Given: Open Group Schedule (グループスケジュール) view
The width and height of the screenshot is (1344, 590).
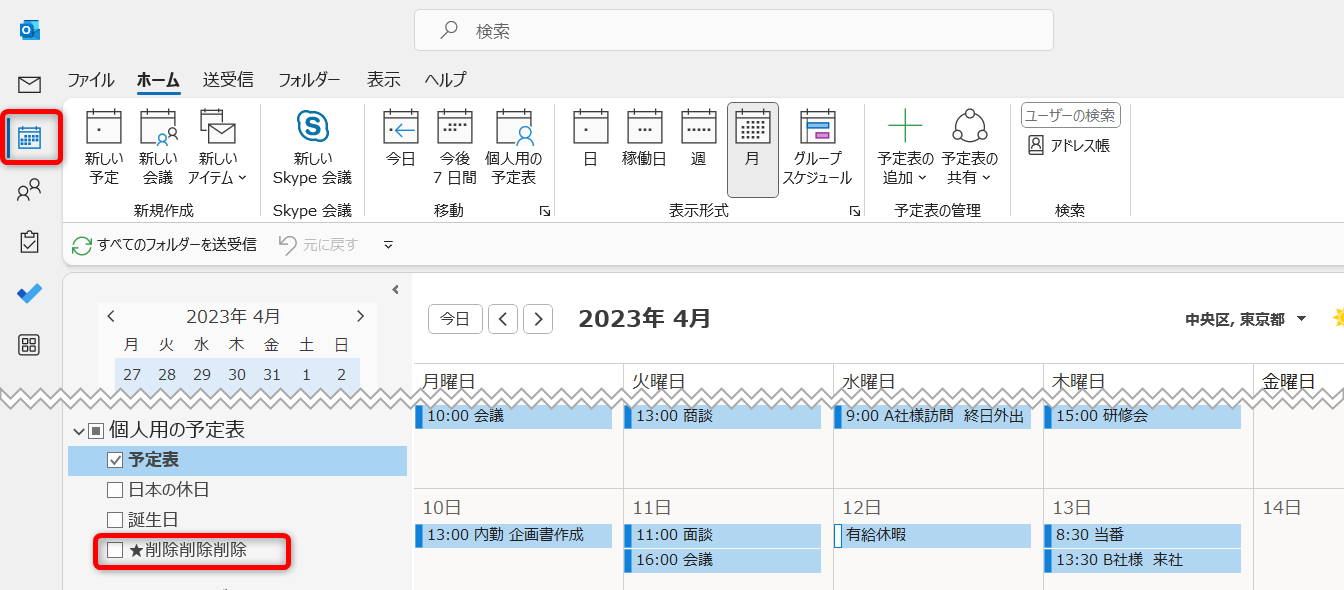Looking at the screenshot, I should point(817,147).
